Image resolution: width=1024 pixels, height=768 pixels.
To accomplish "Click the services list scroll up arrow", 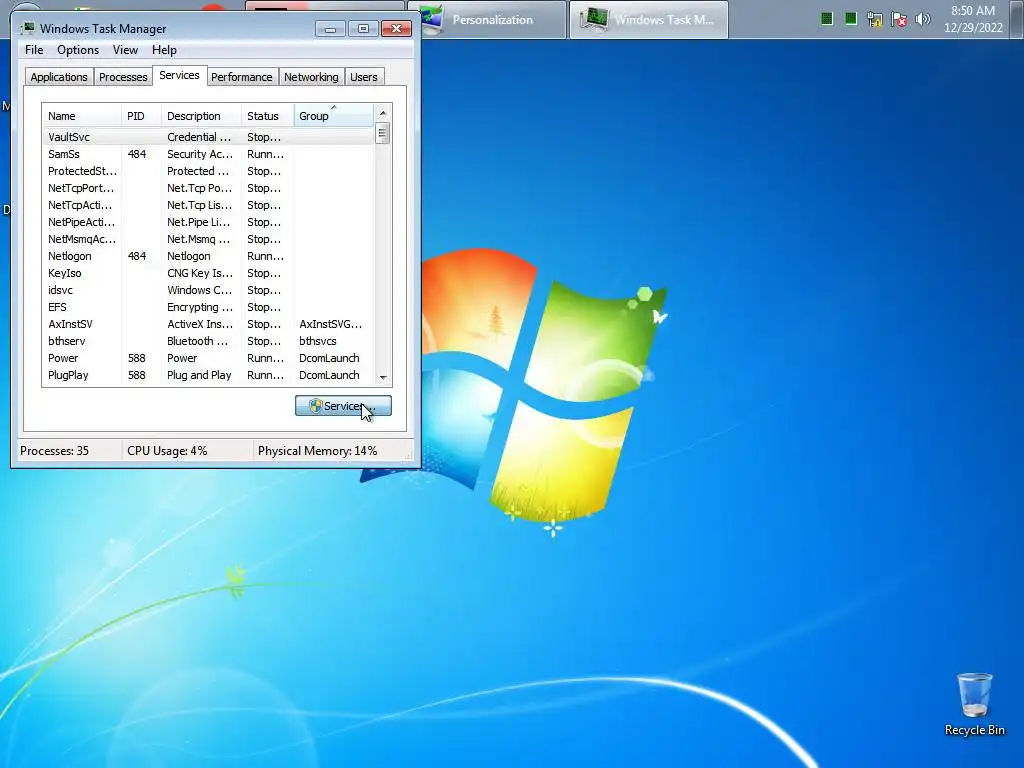I will click(x=383, y=113).
